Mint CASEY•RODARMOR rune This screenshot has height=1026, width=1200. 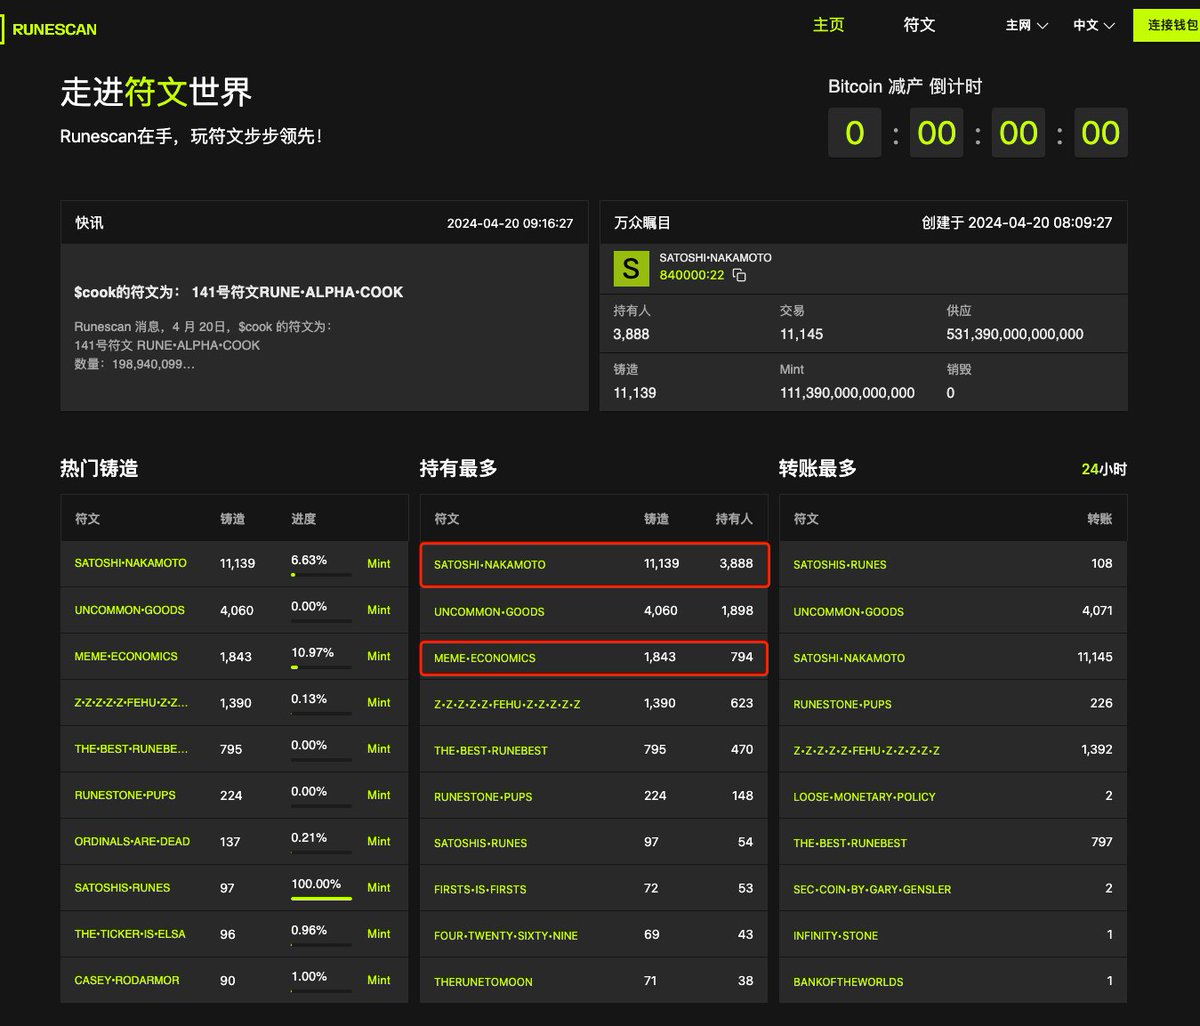tap(379, 980)
